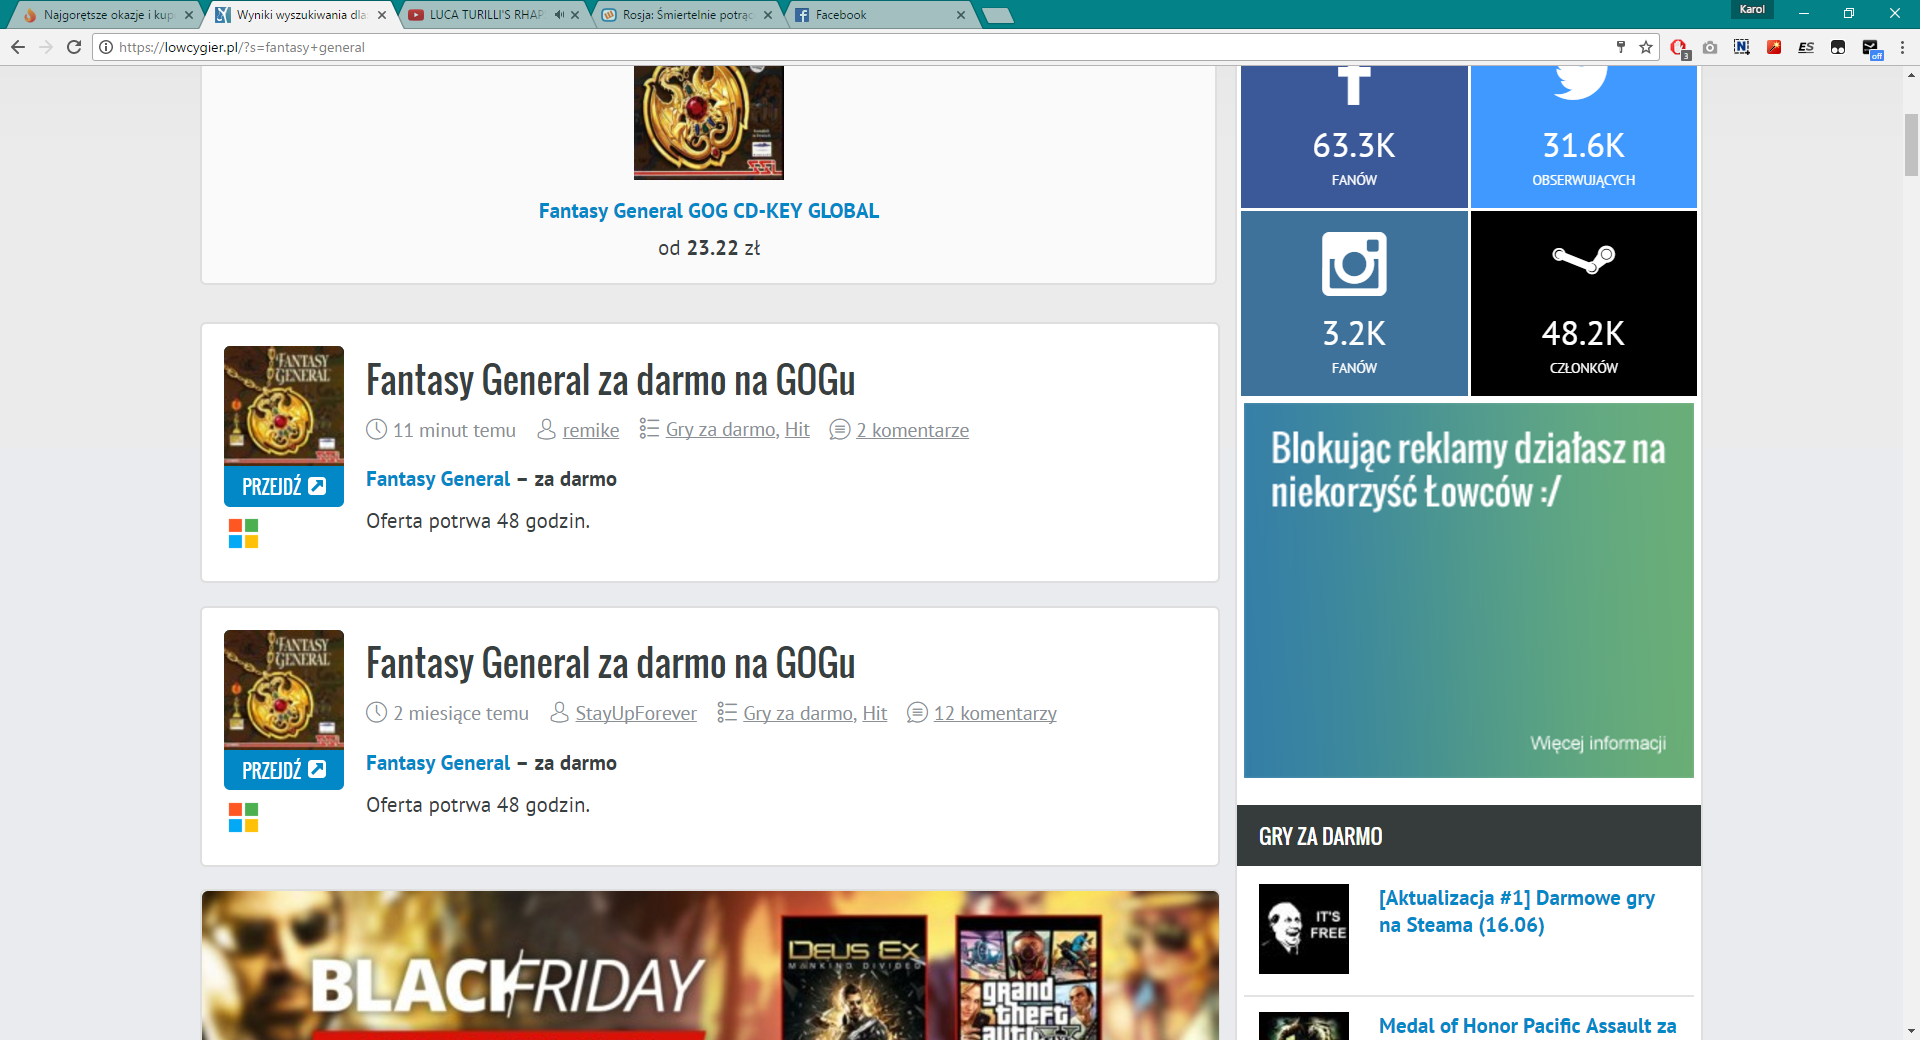Go back to the previous page
The image size is (1920, 1040).
pyautogui.click(x=18, y=47)
